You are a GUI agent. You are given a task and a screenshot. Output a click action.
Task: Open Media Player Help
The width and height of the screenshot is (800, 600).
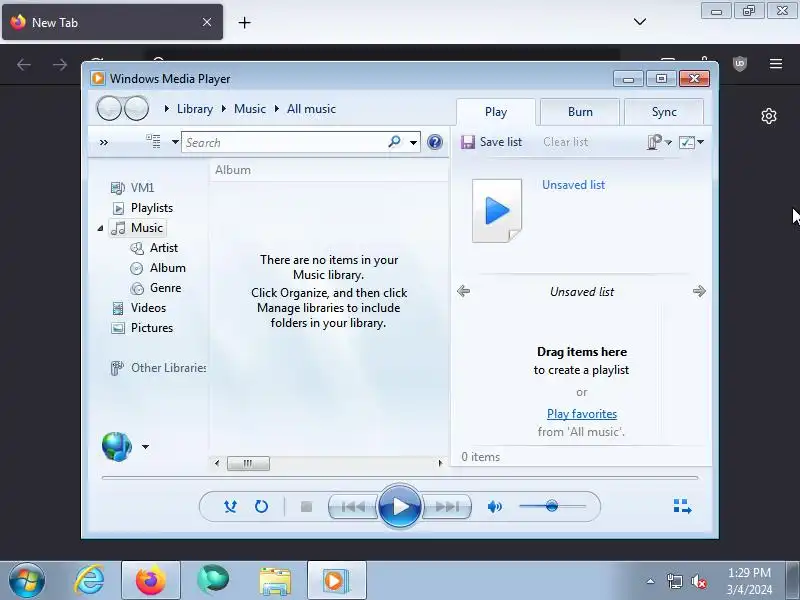435,142
